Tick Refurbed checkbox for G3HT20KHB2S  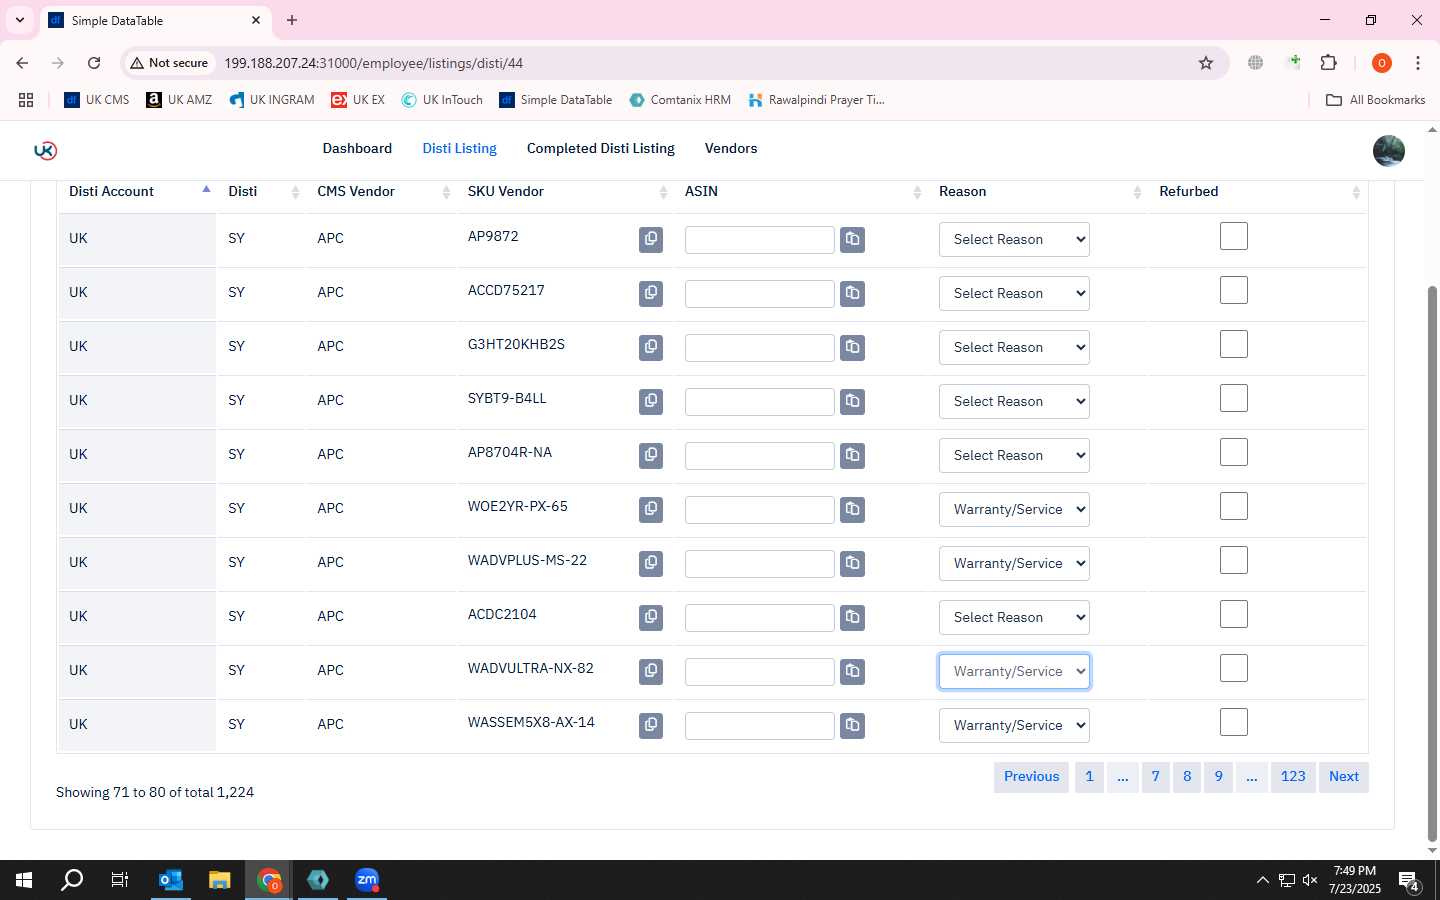pyautogui.click(x=1234, y=345)
